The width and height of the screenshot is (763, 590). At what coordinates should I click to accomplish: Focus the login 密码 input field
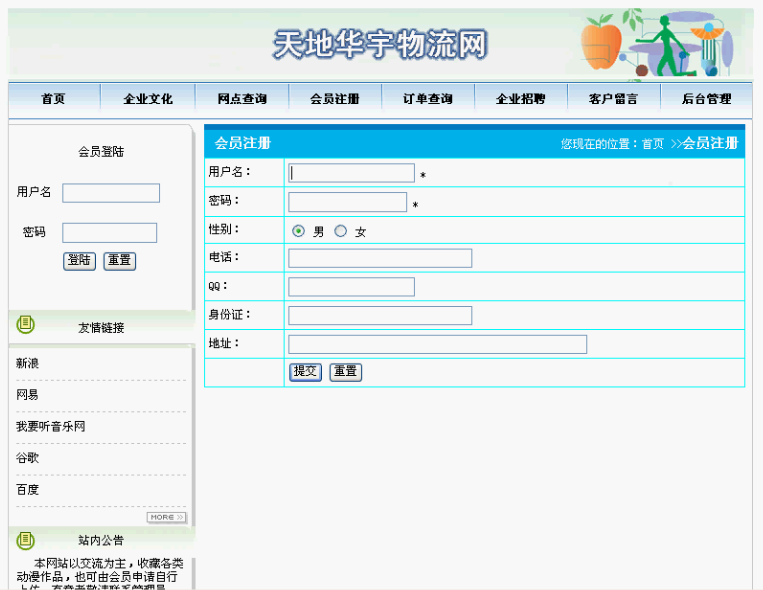point(109,233)
